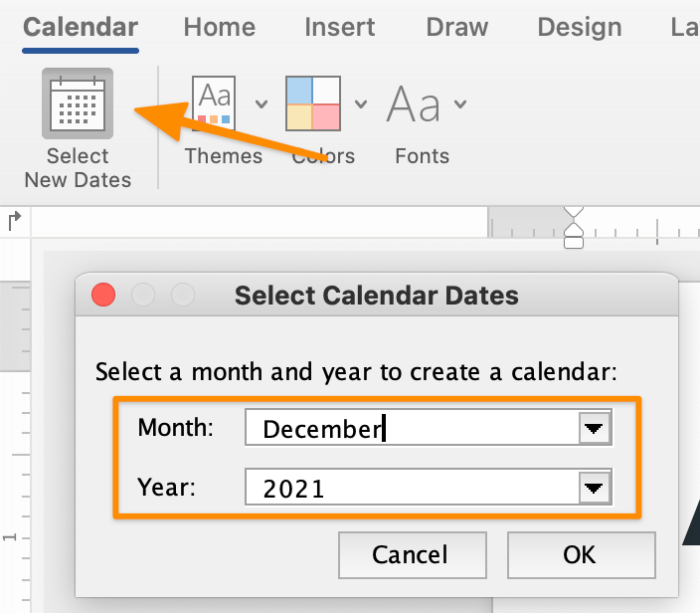Expand the Fonts dropdown arrow
Viewport: 700px width, 613px height.
coord(460,103)
